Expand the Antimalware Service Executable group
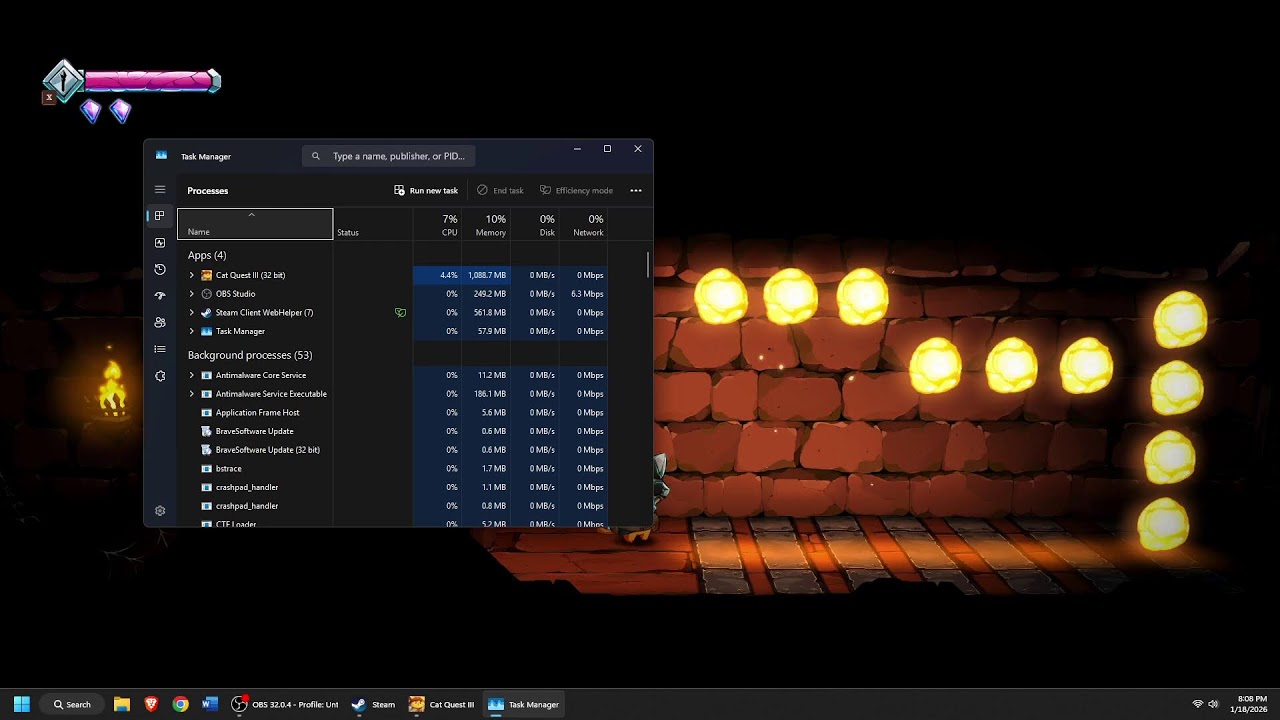This screenshot has height=720, width=1280. tap(191, 394)
